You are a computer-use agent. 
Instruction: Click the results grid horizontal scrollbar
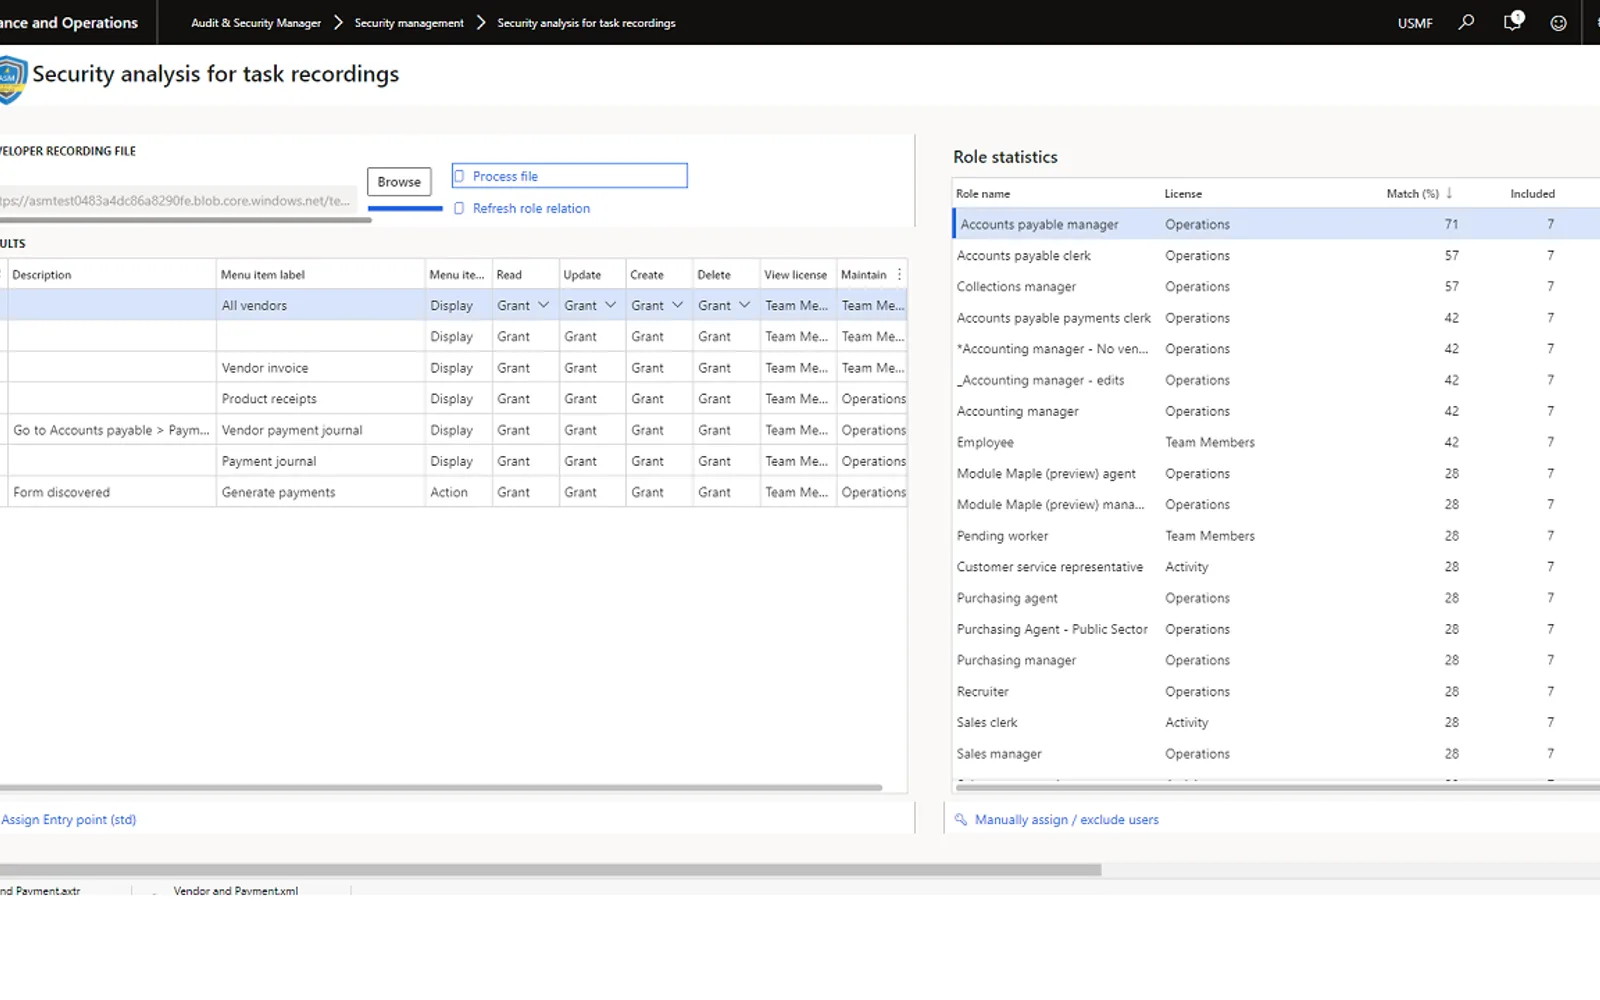coord(440,787)
